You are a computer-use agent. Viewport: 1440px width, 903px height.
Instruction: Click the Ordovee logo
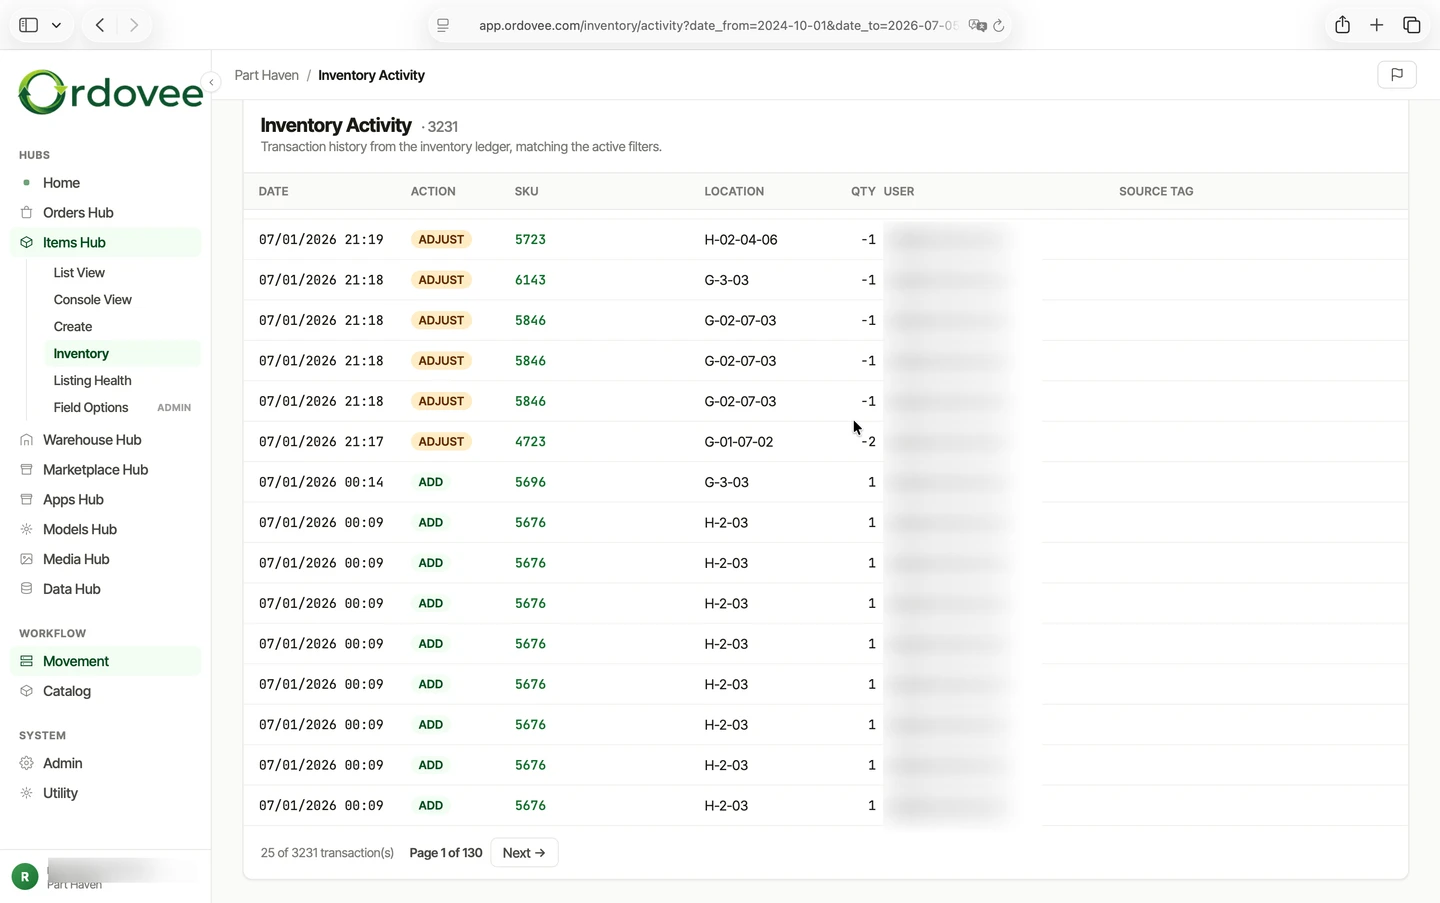point(110,92)
